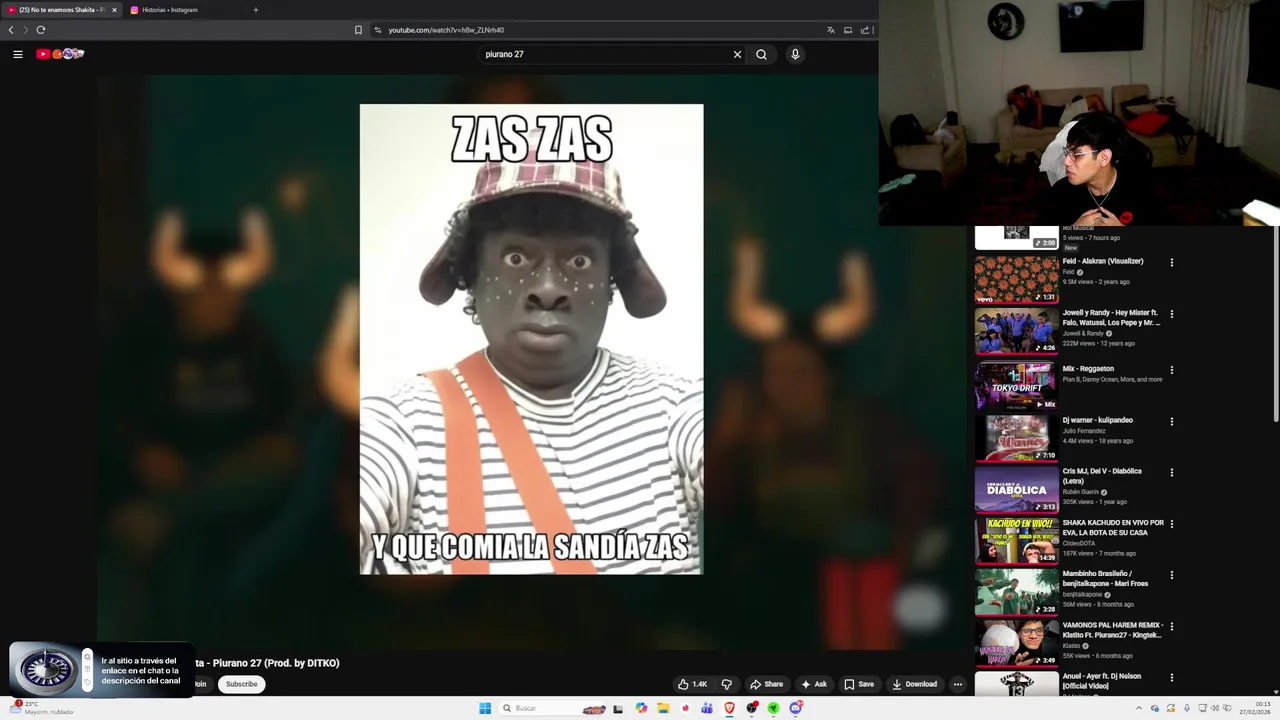Open a new browser tab

point(255,10)
